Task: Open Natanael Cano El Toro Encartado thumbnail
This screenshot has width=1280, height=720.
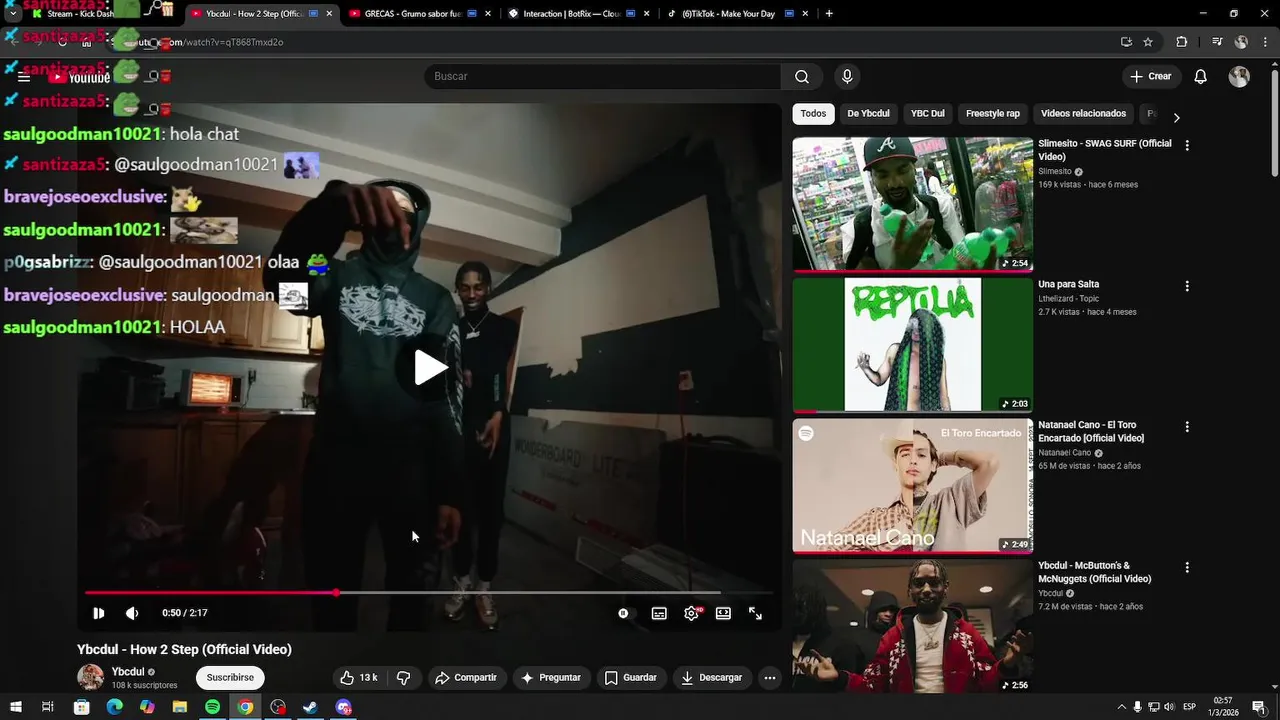Action: (x=913, y=486)
